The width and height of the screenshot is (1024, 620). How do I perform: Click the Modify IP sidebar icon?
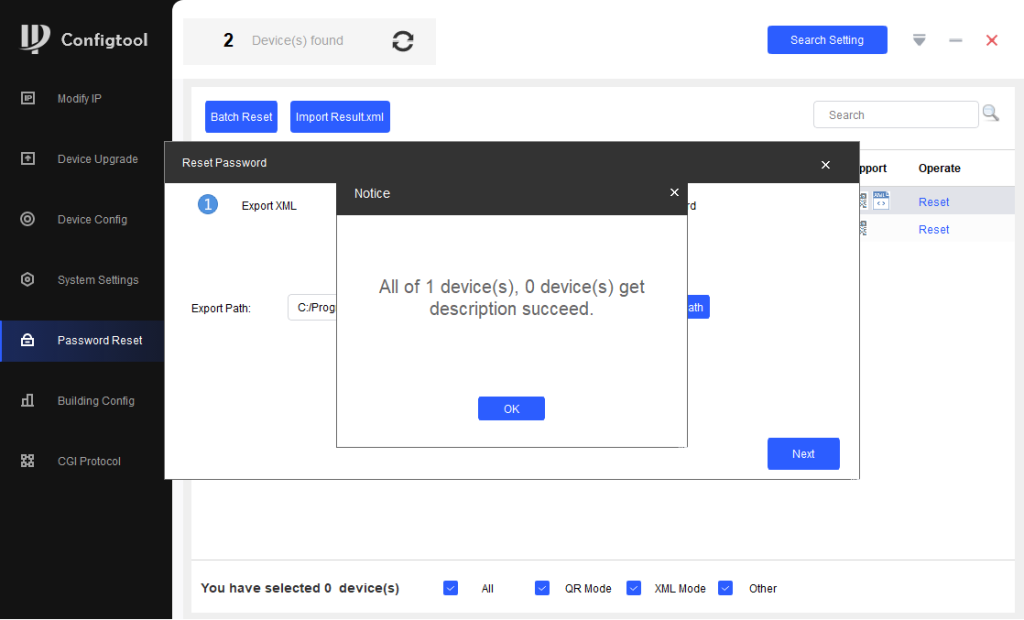tap(28, 98)
